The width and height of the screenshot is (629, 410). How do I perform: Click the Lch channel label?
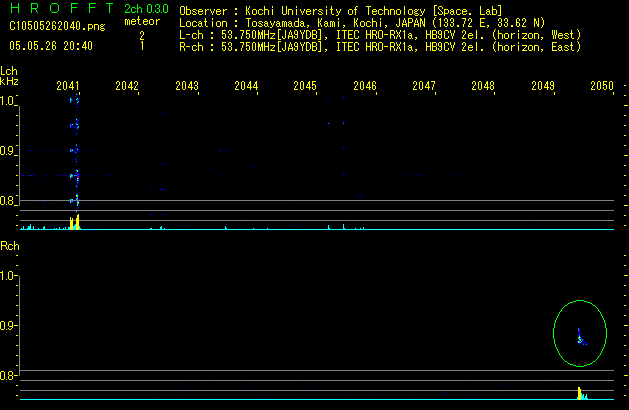[9, 71]
